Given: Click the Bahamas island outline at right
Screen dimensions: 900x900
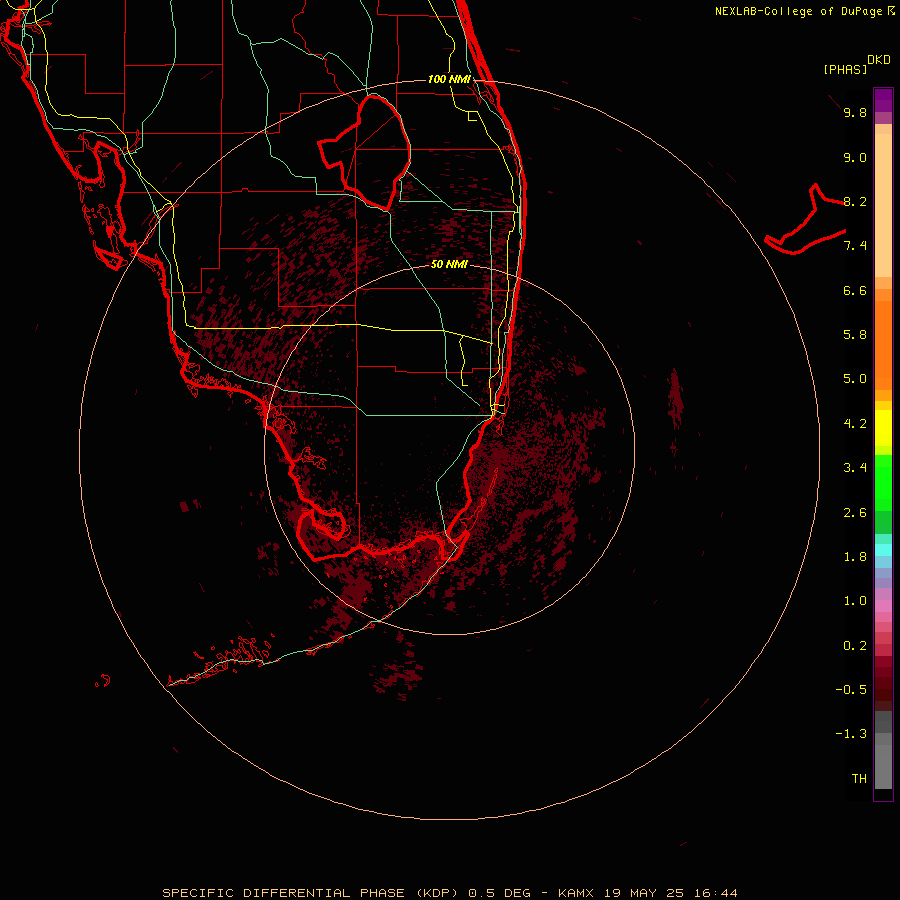Looking at the screenshot, I should coord(805,219).
